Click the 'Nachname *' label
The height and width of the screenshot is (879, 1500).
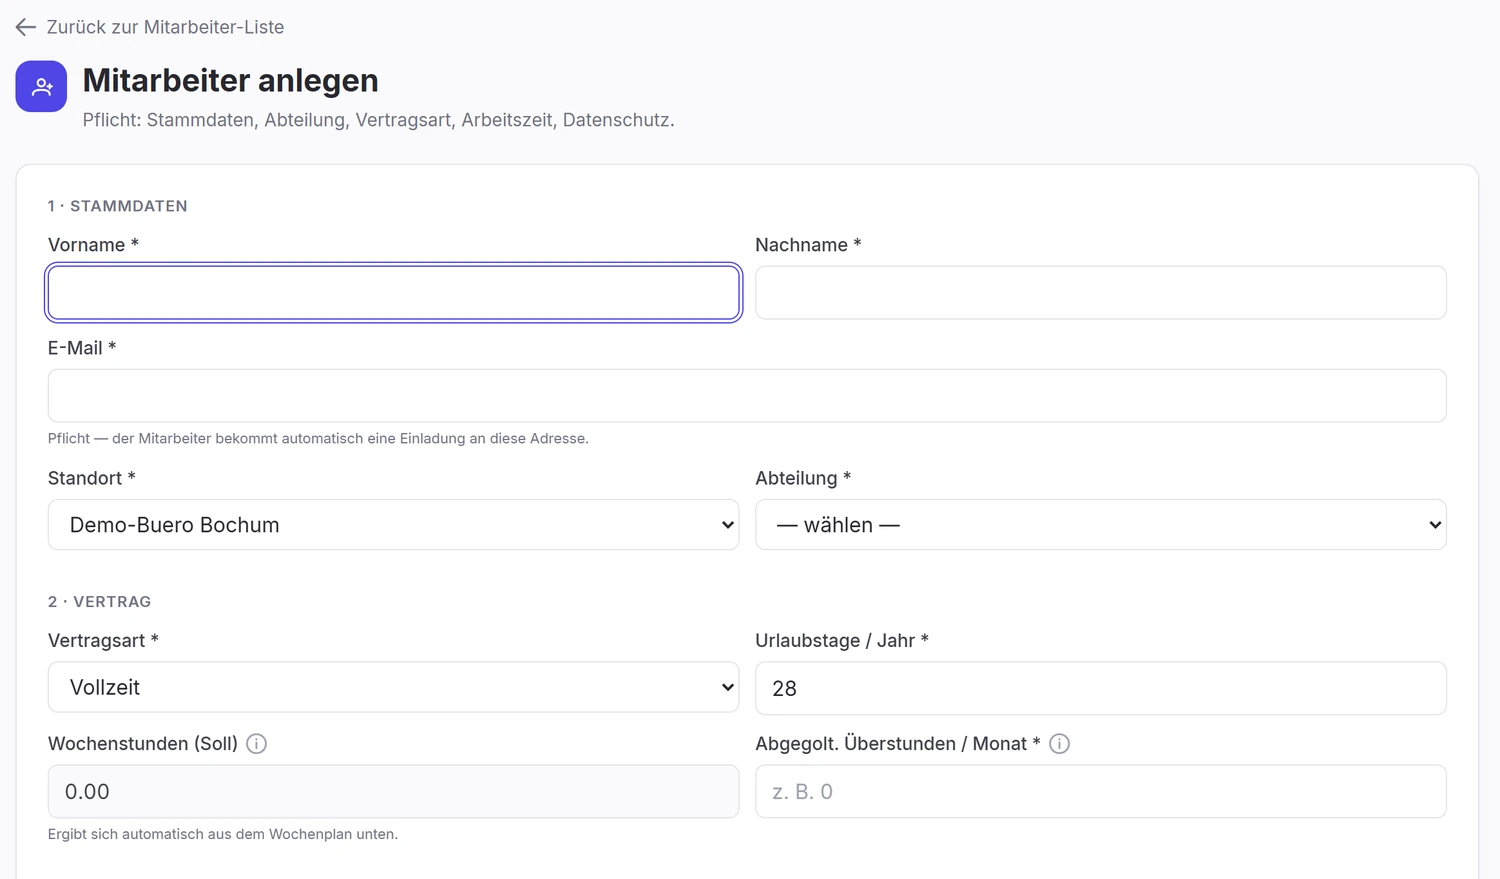click(x=808, y=245)
